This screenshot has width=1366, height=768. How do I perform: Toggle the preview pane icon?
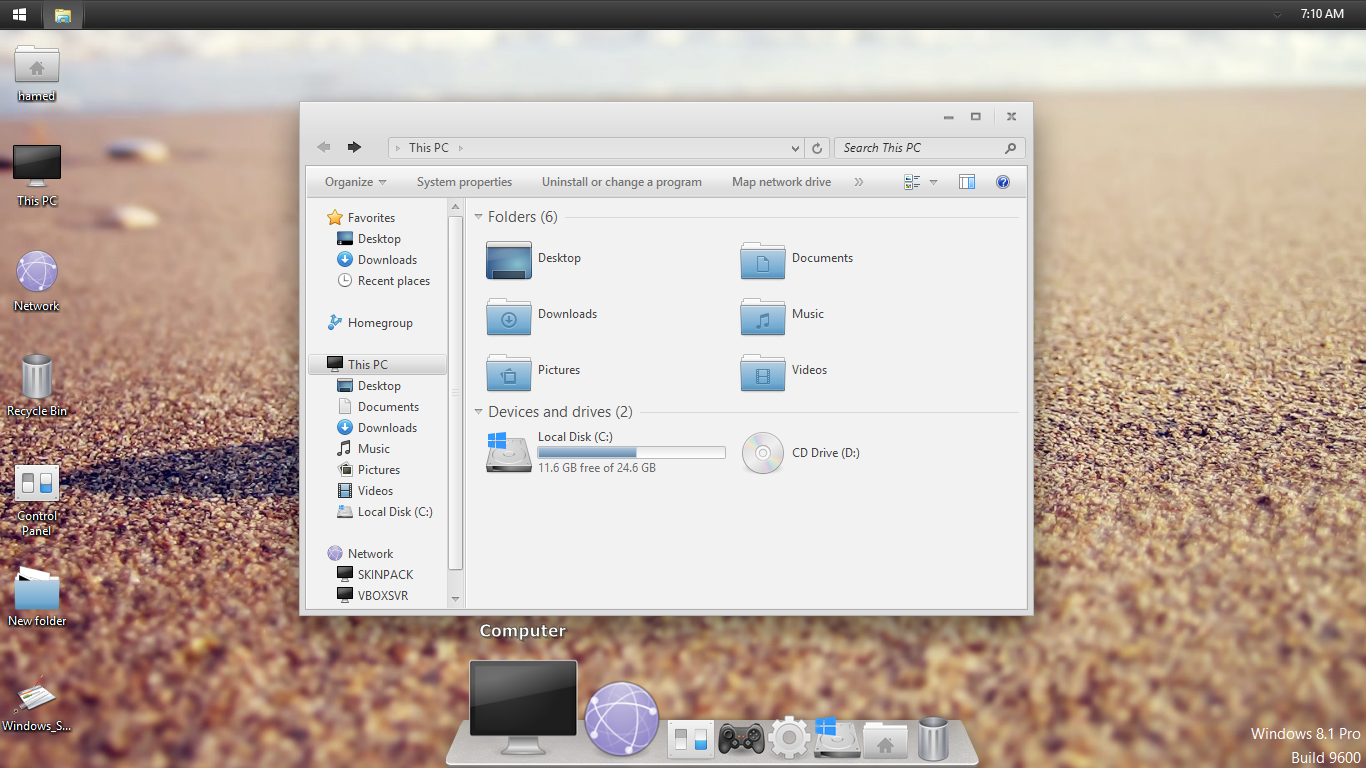966,182
